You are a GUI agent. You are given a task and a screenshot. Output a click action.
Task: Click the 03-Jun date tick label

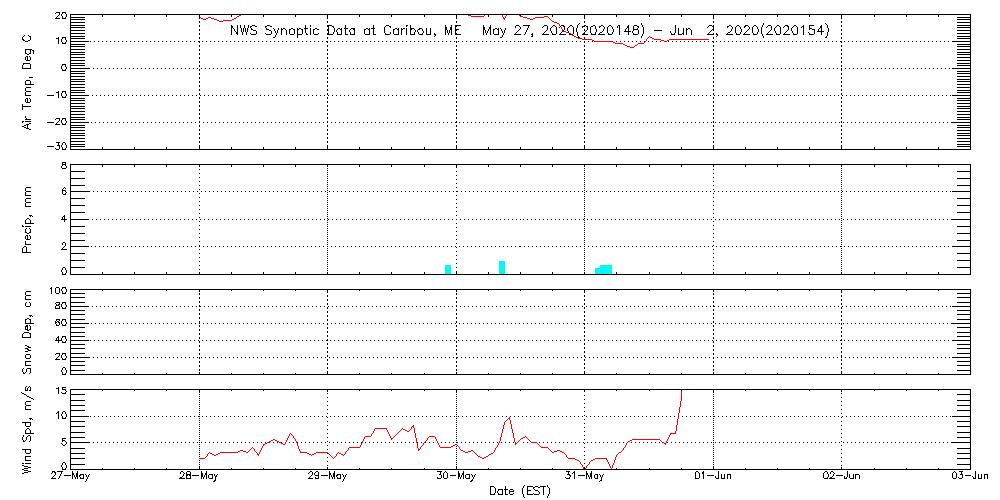(x=970, y=477)
